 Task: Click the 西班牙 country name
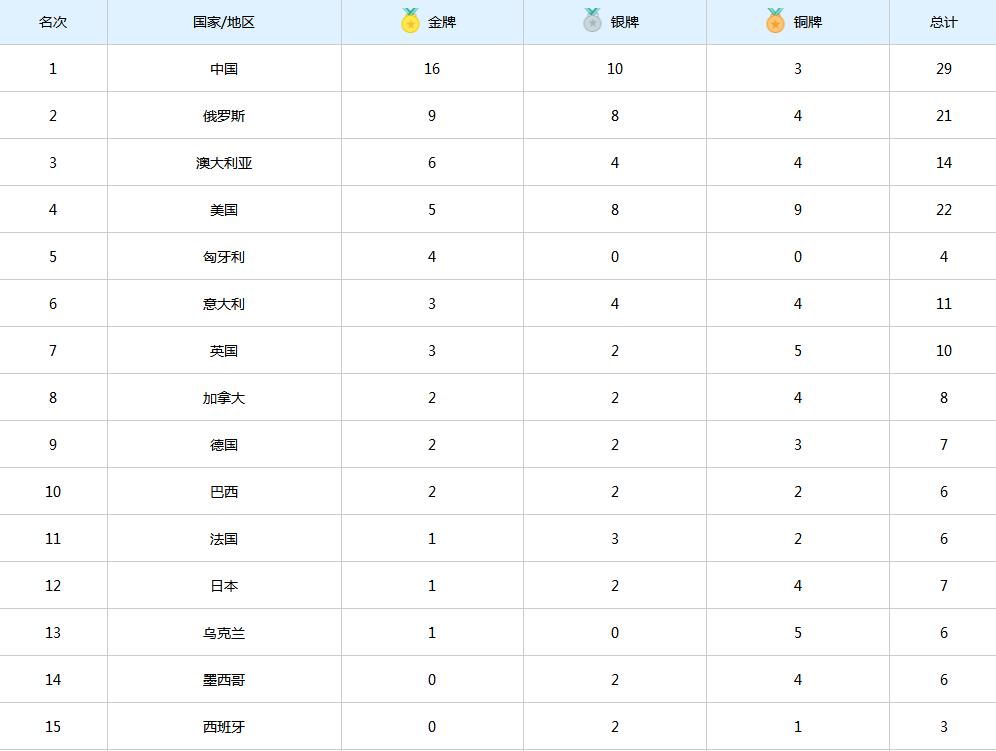224,727
